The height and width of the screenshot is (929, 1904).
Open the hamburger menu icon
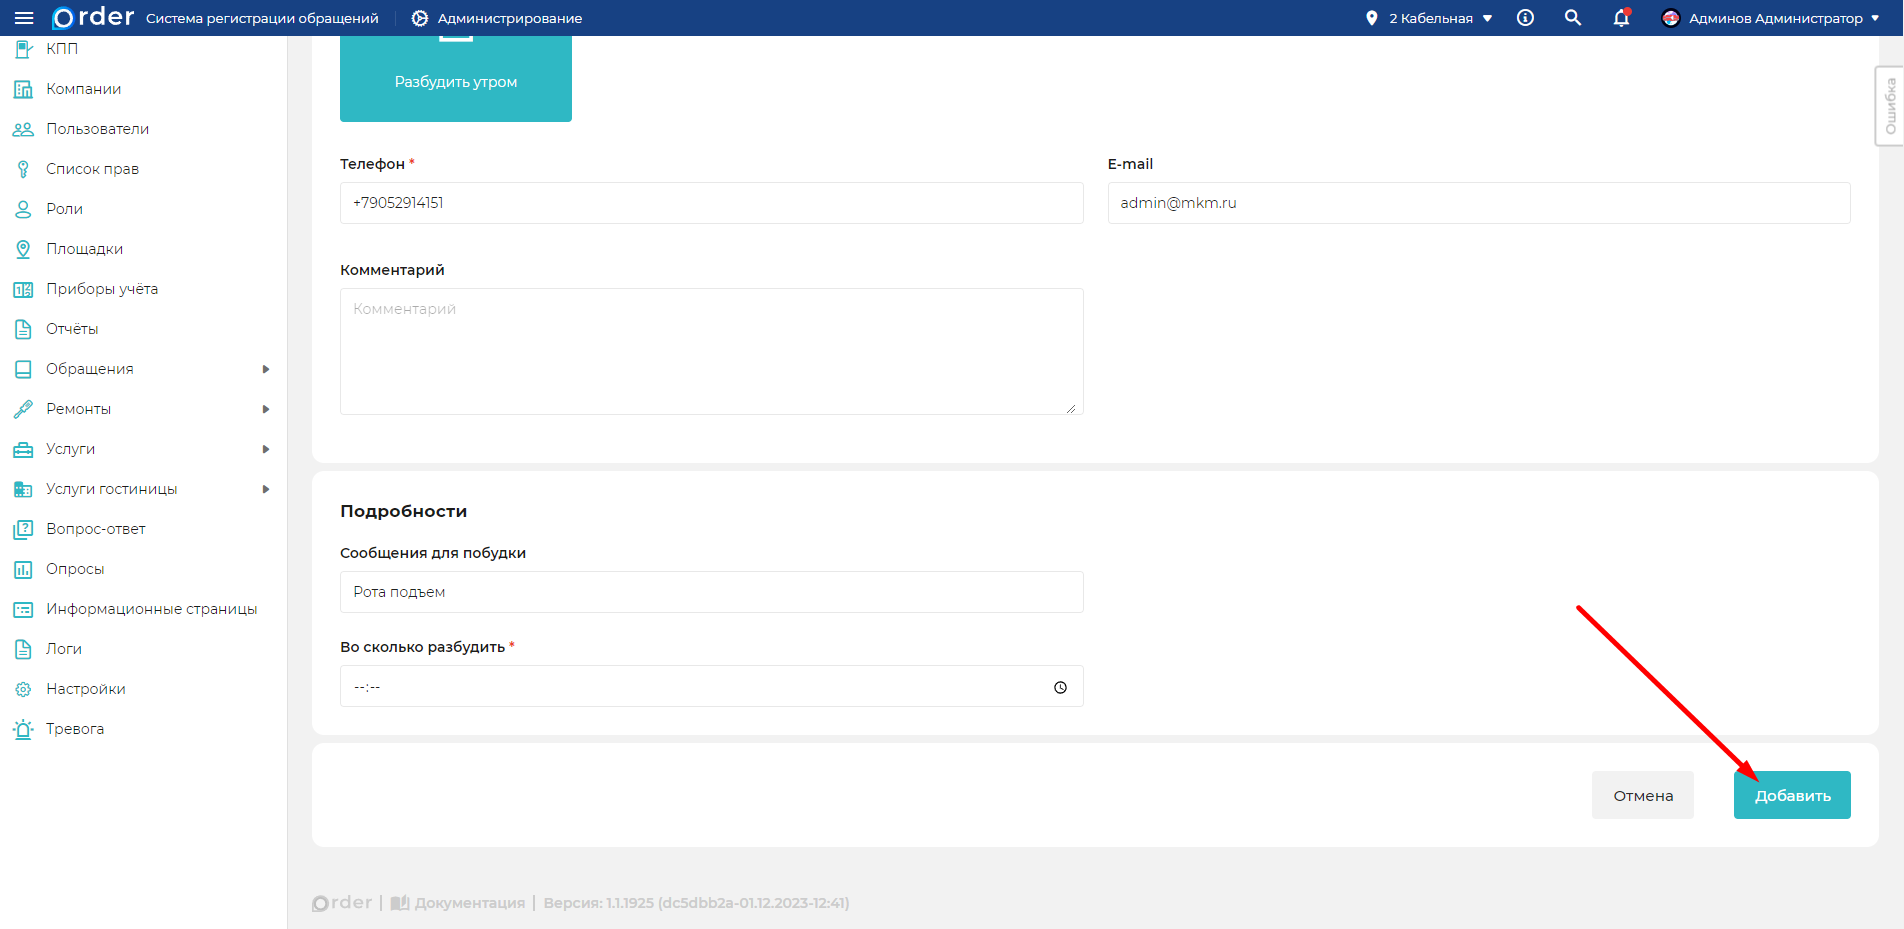tap(24, 18)
